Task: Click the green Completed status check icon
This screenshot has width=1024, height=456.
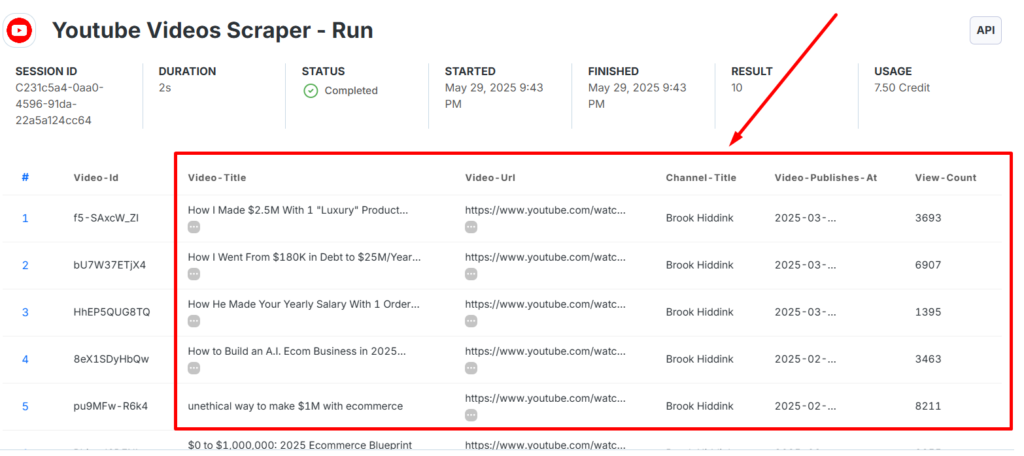Action: coord(311,91)
